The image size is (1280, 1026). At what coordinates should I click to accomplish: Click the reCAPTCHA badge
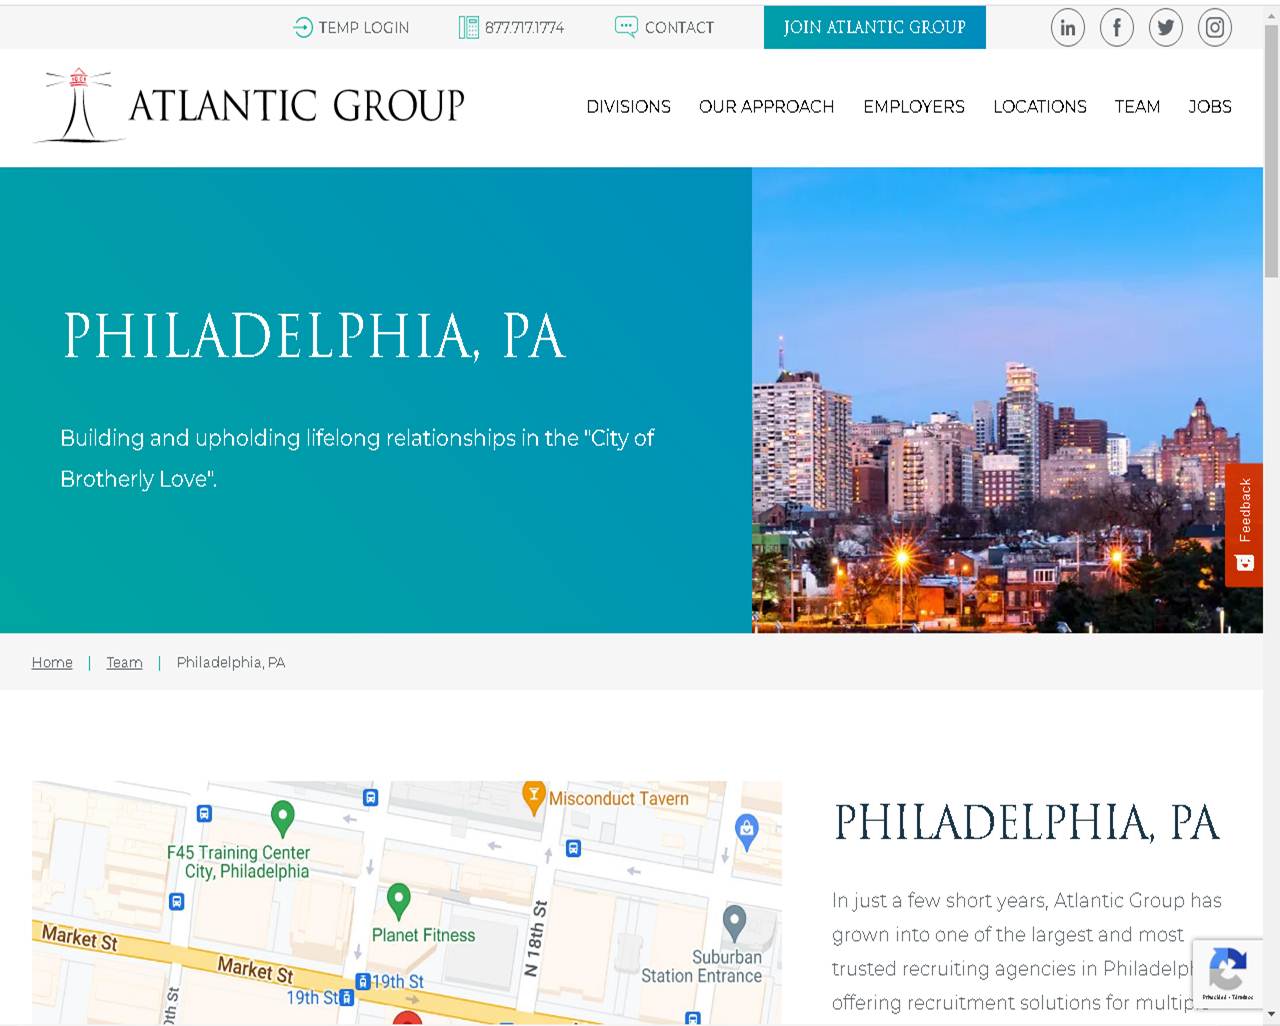(1227, 974)
